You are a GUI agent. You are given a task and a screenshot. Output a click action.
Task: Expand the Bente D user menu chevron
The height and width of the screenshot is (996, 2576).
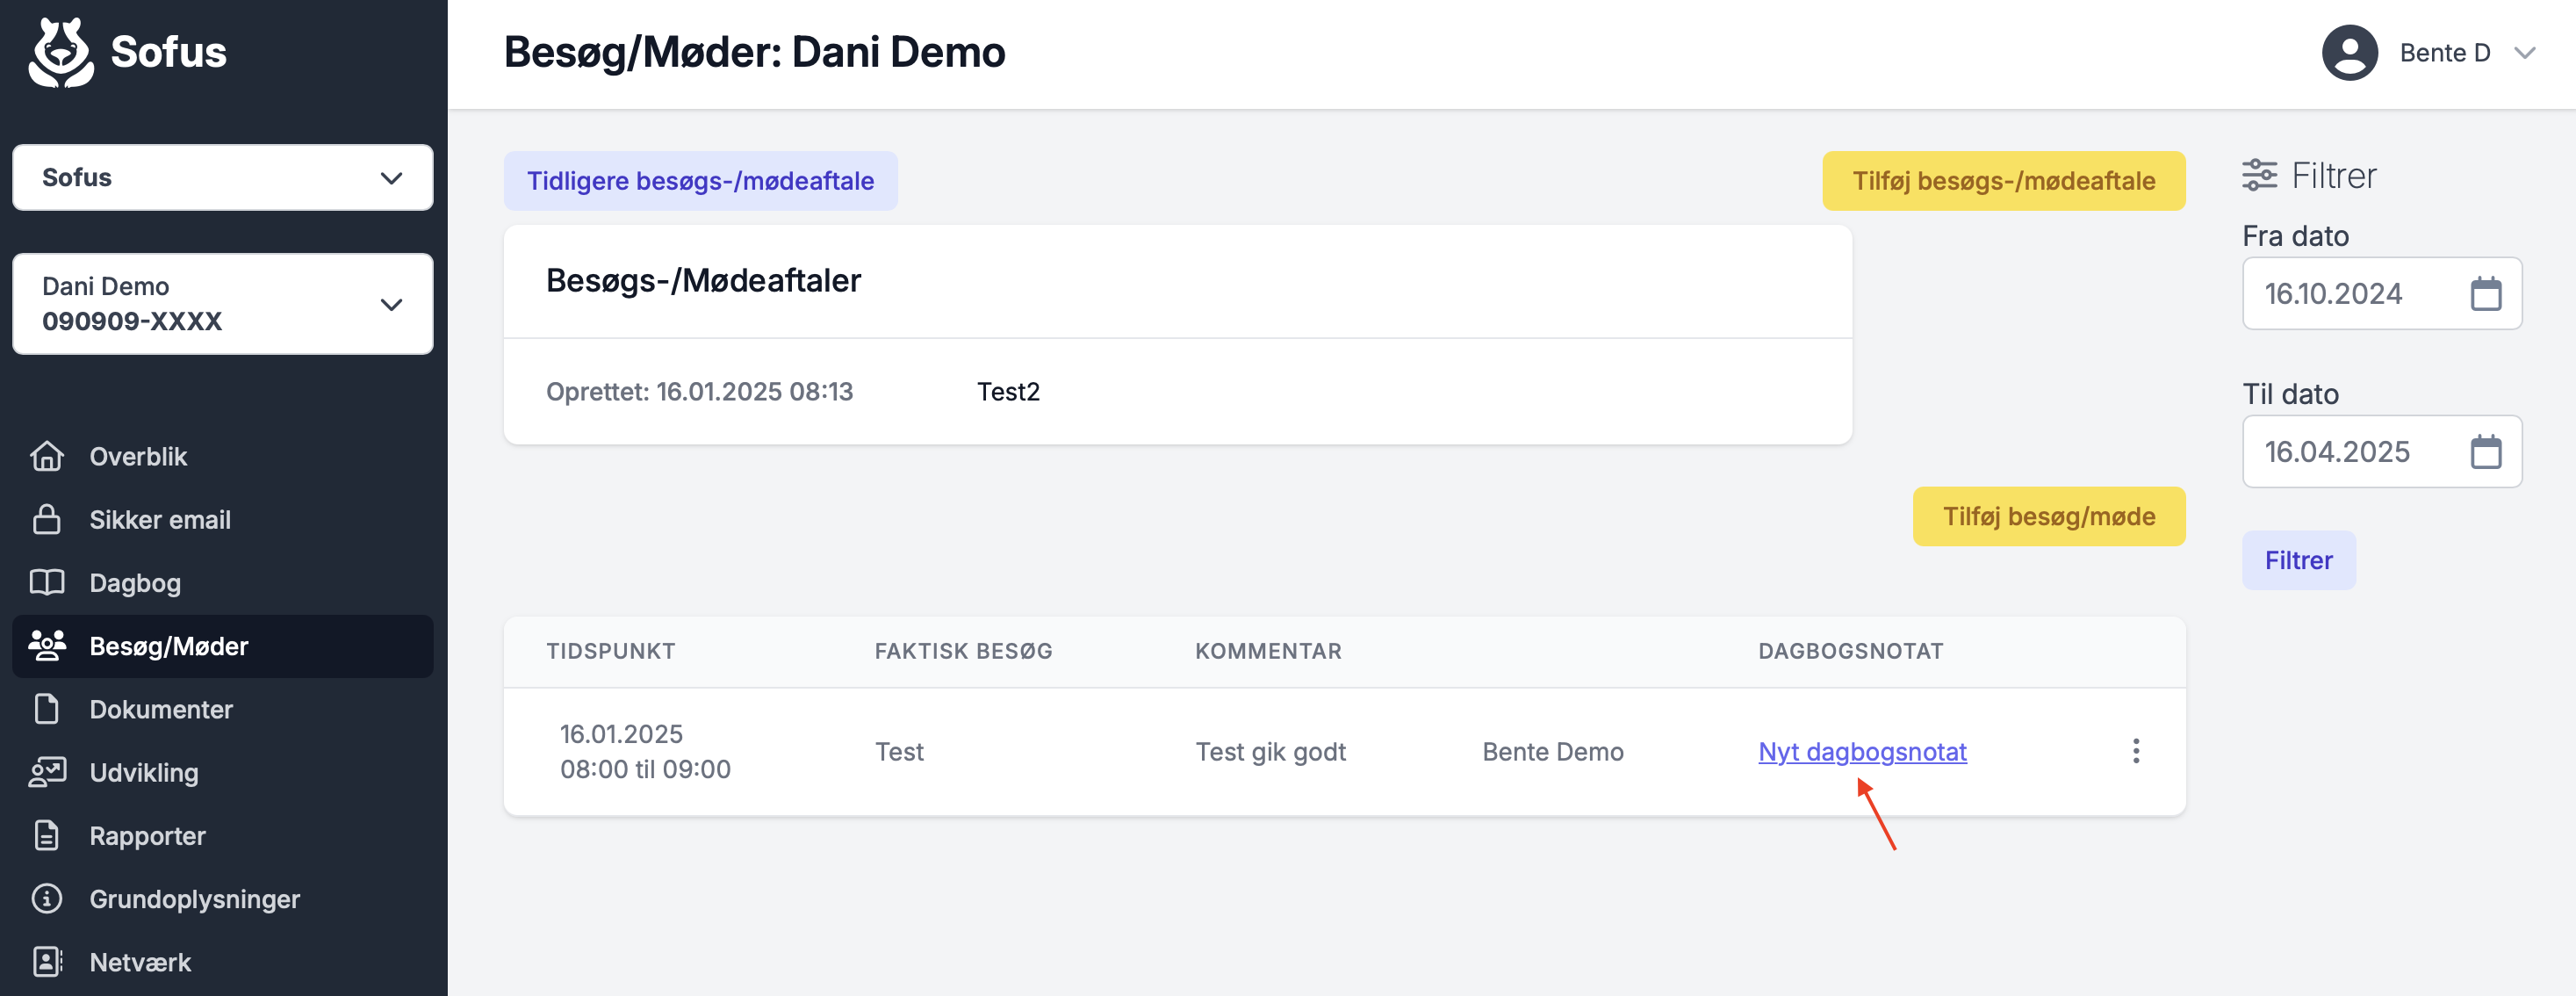[2525, 53]
